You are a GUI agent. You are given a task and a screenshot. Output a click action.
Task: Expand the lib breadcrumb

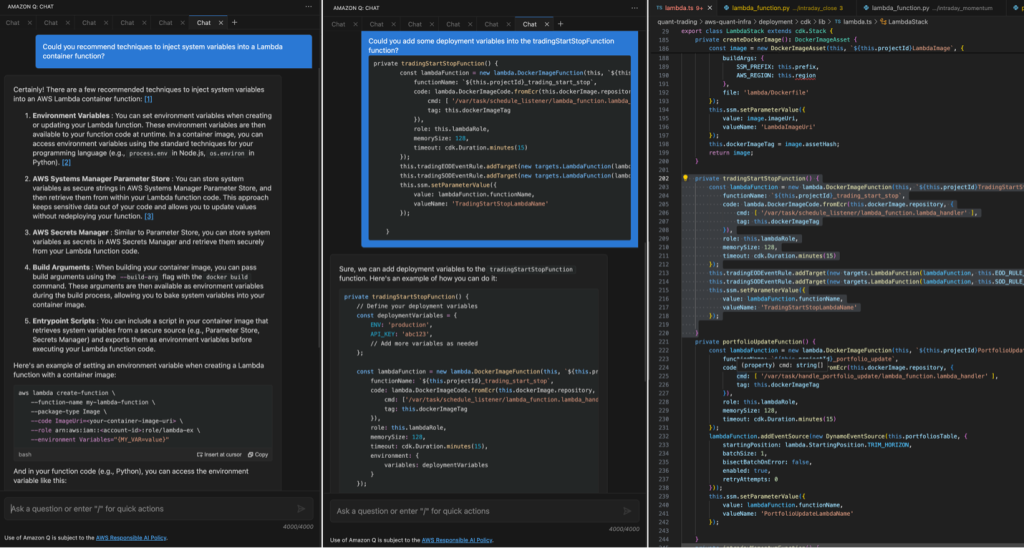click(x=822, y=22)
